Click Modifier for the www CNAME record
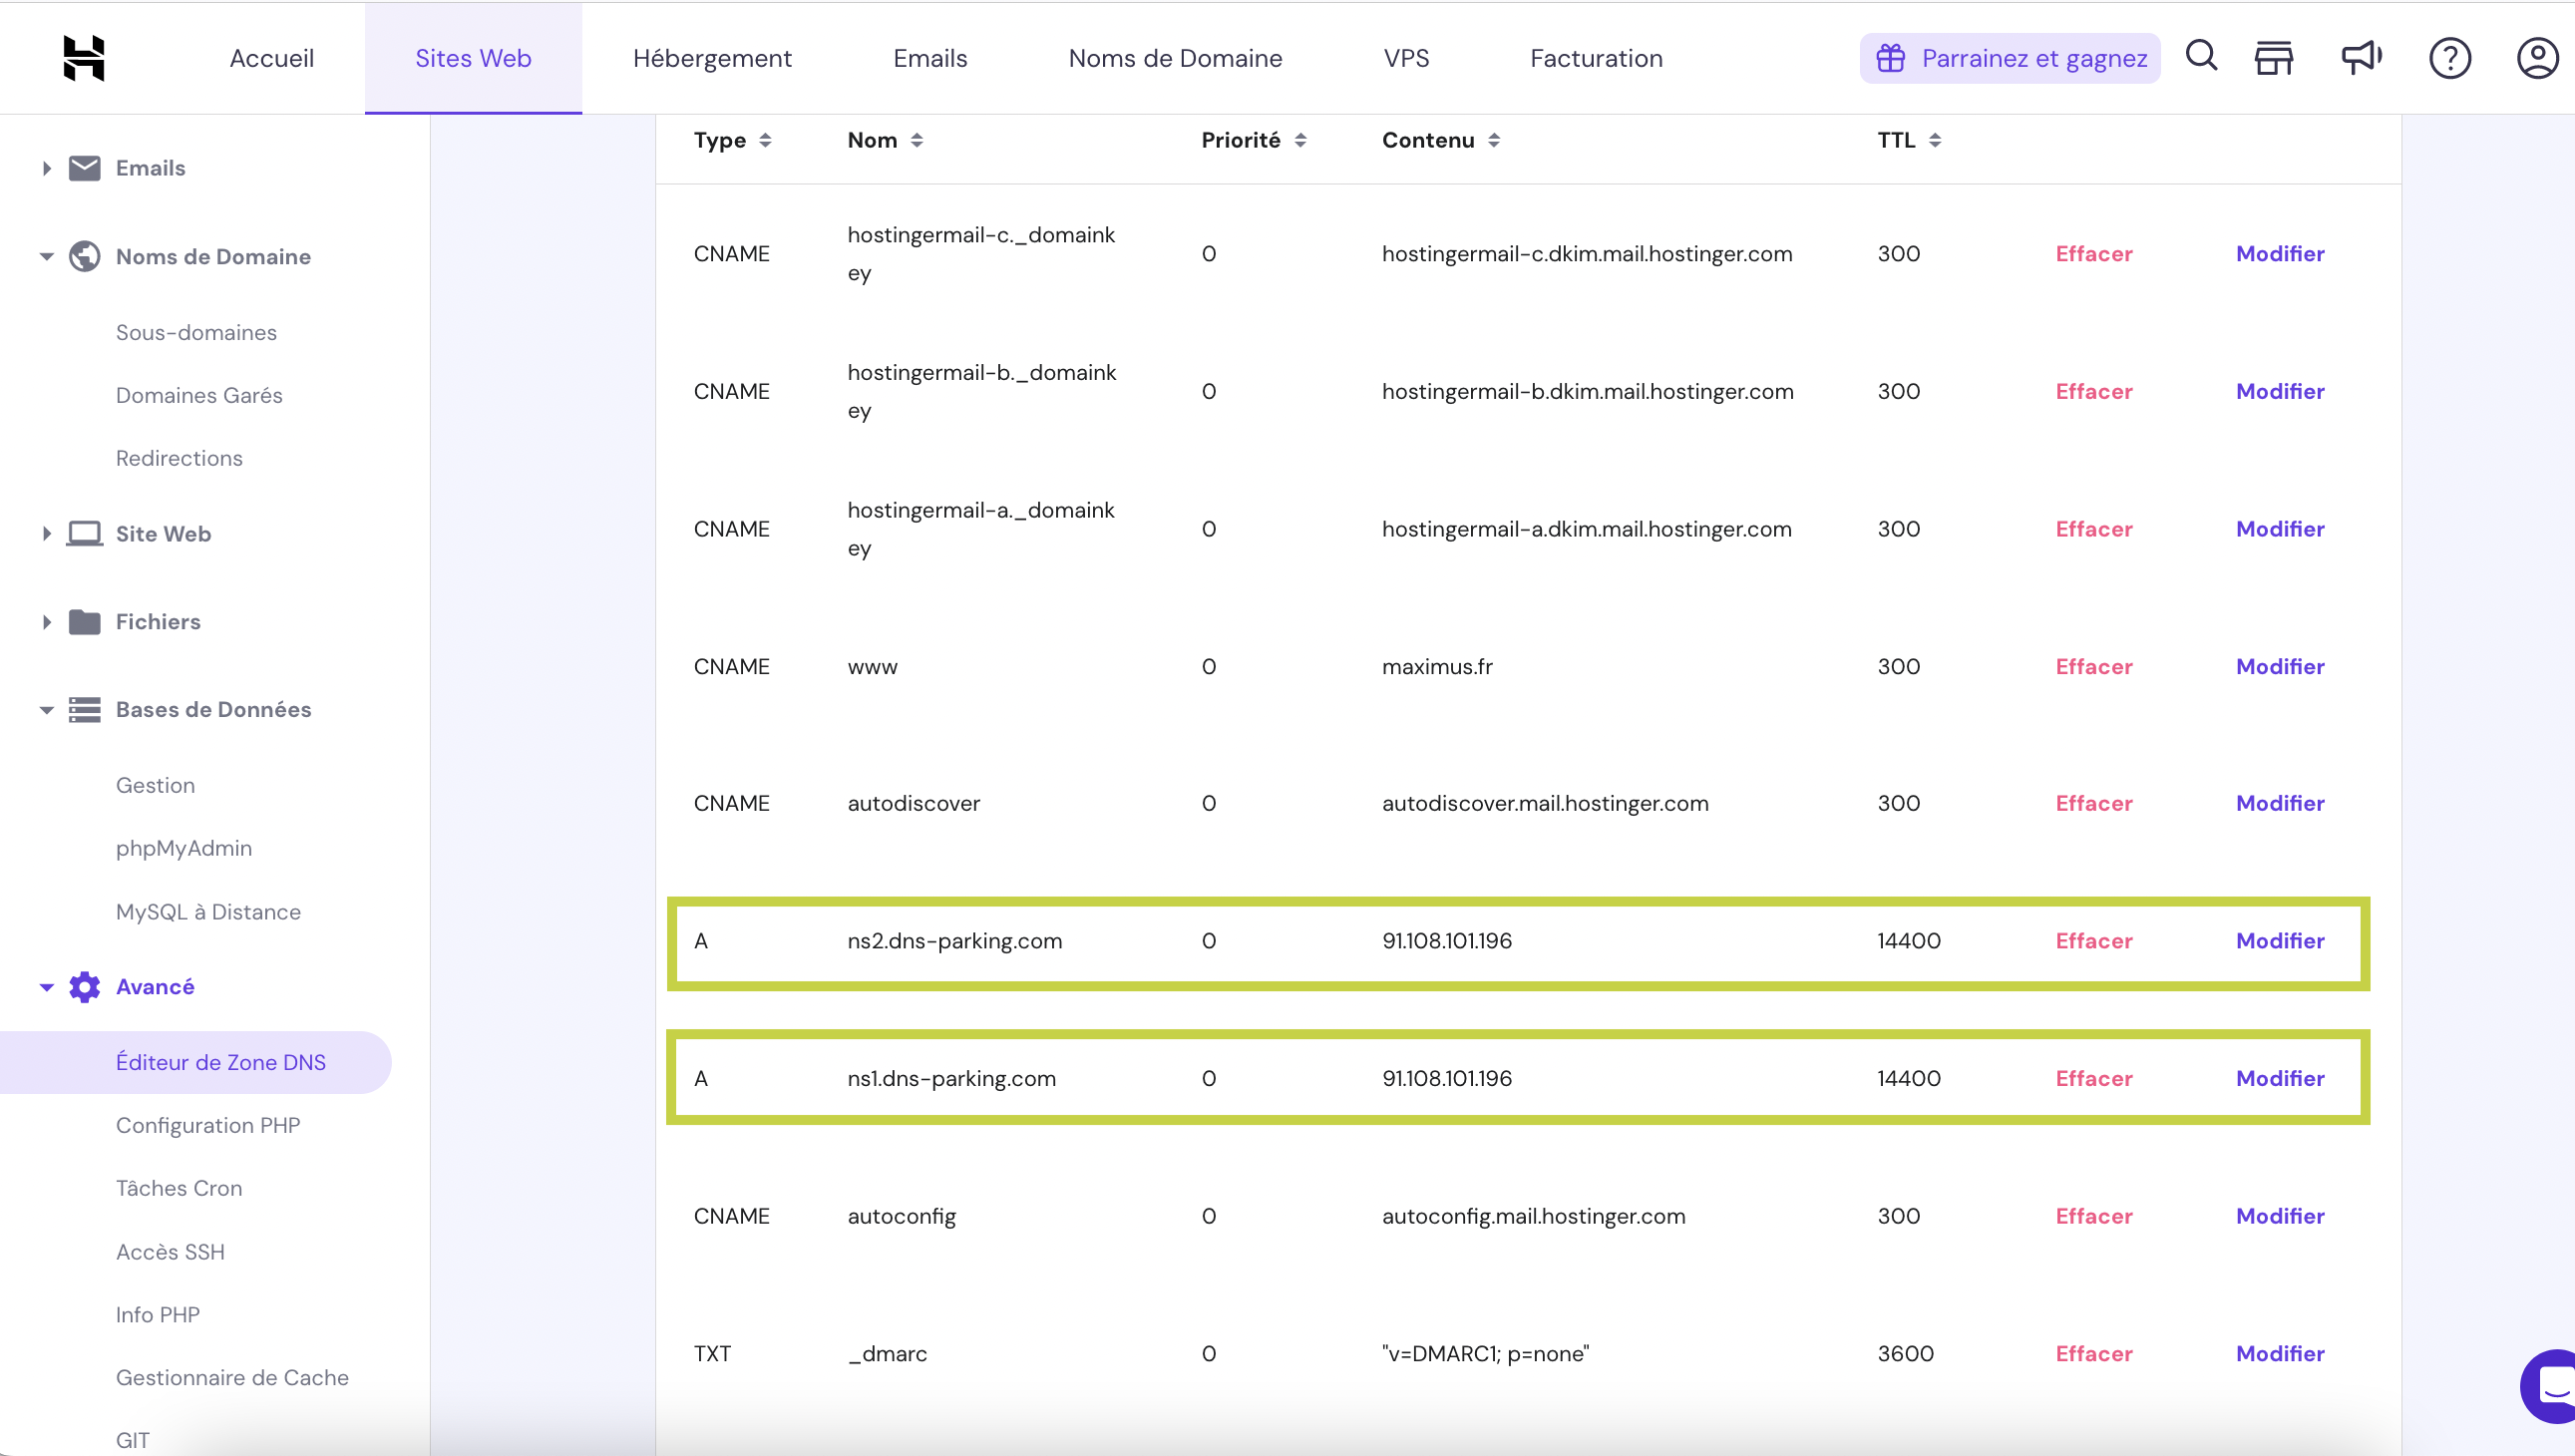The width and height of the screenshot is (2575, 1456). 2279,666
